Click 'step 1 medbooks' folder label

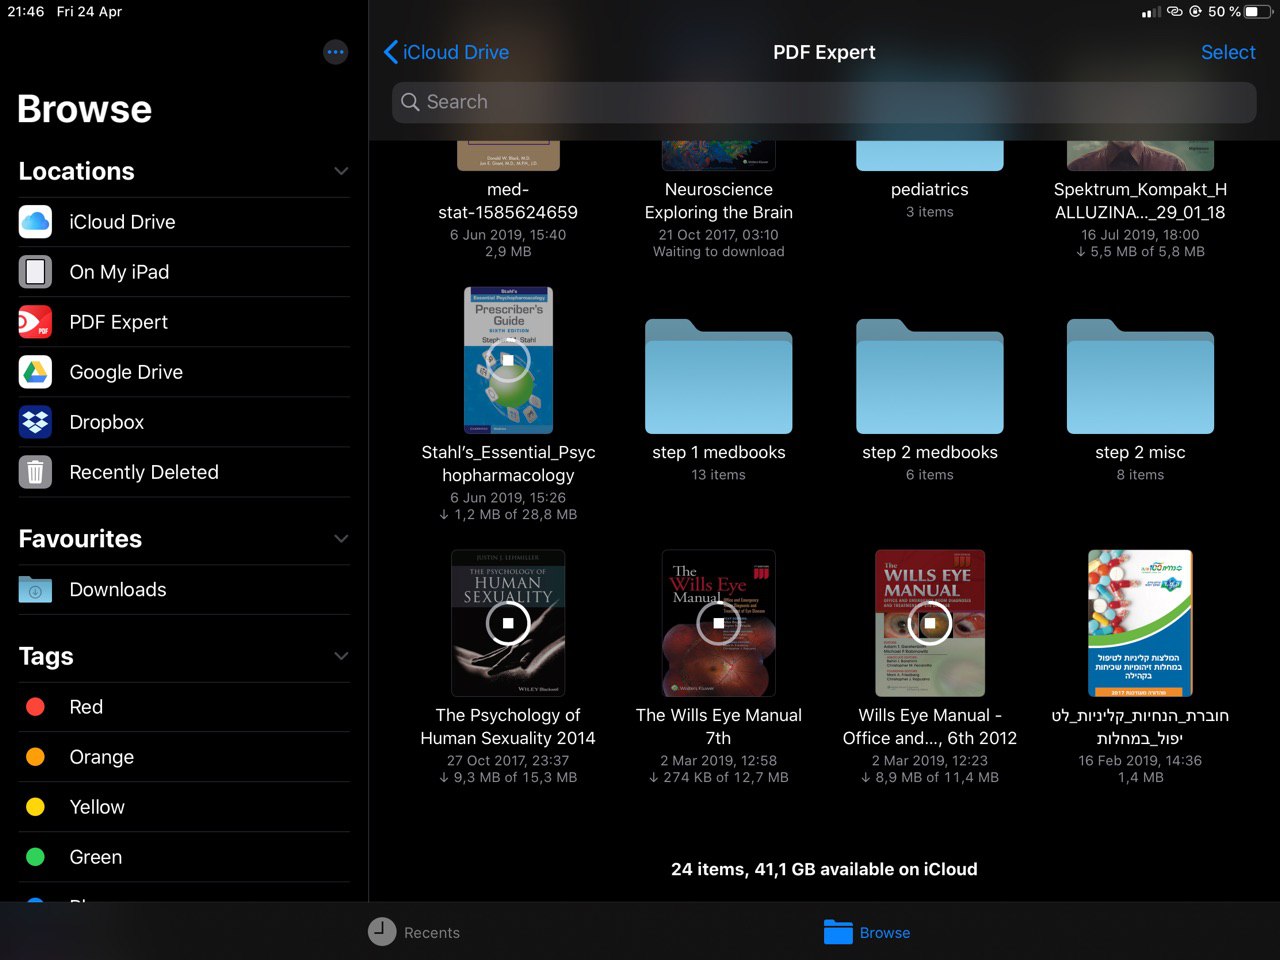(x=719, y=452)
